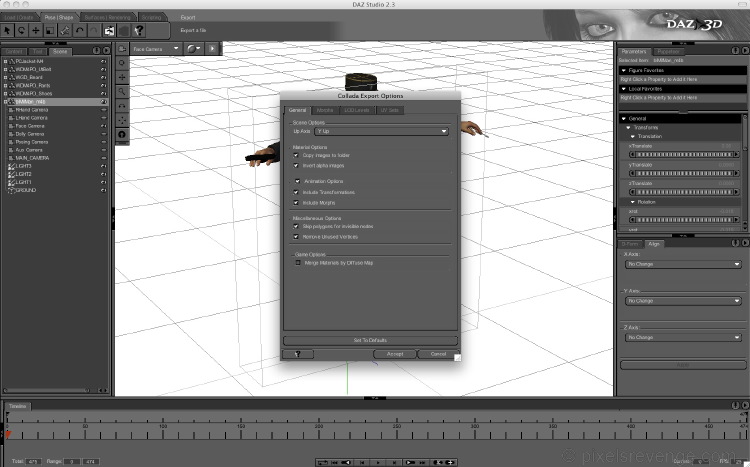
Task: Open the draw style sphere menu
Action: (x=194, y=49)
